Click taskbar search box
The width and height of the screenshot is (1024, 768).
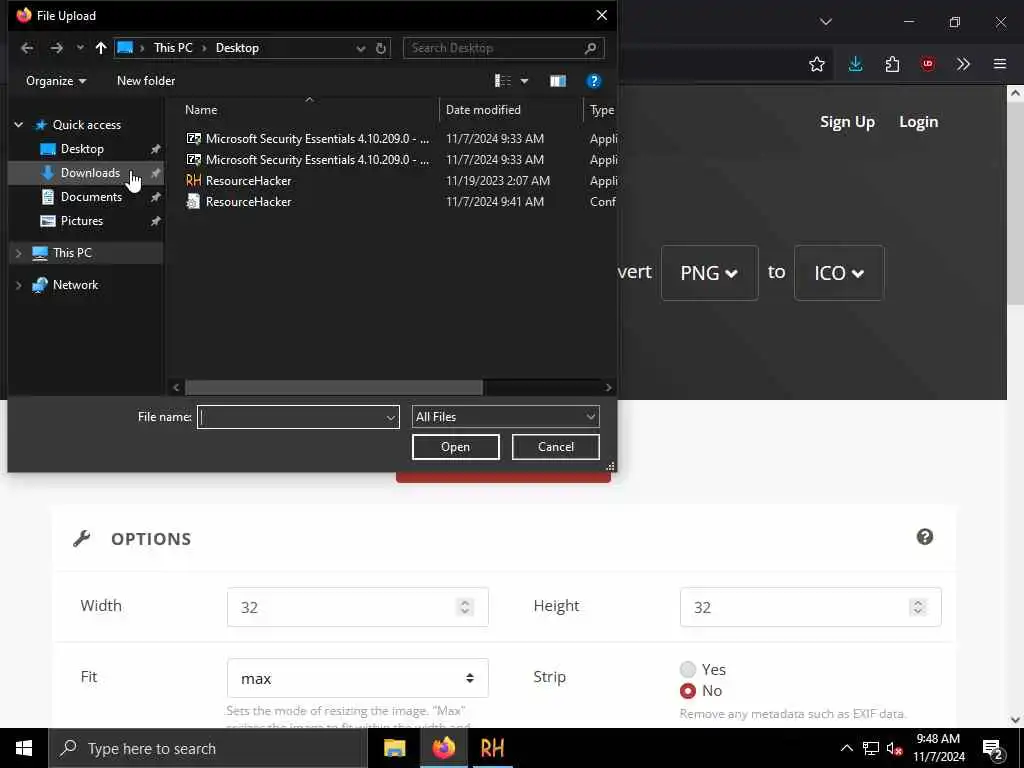(208, 748)
